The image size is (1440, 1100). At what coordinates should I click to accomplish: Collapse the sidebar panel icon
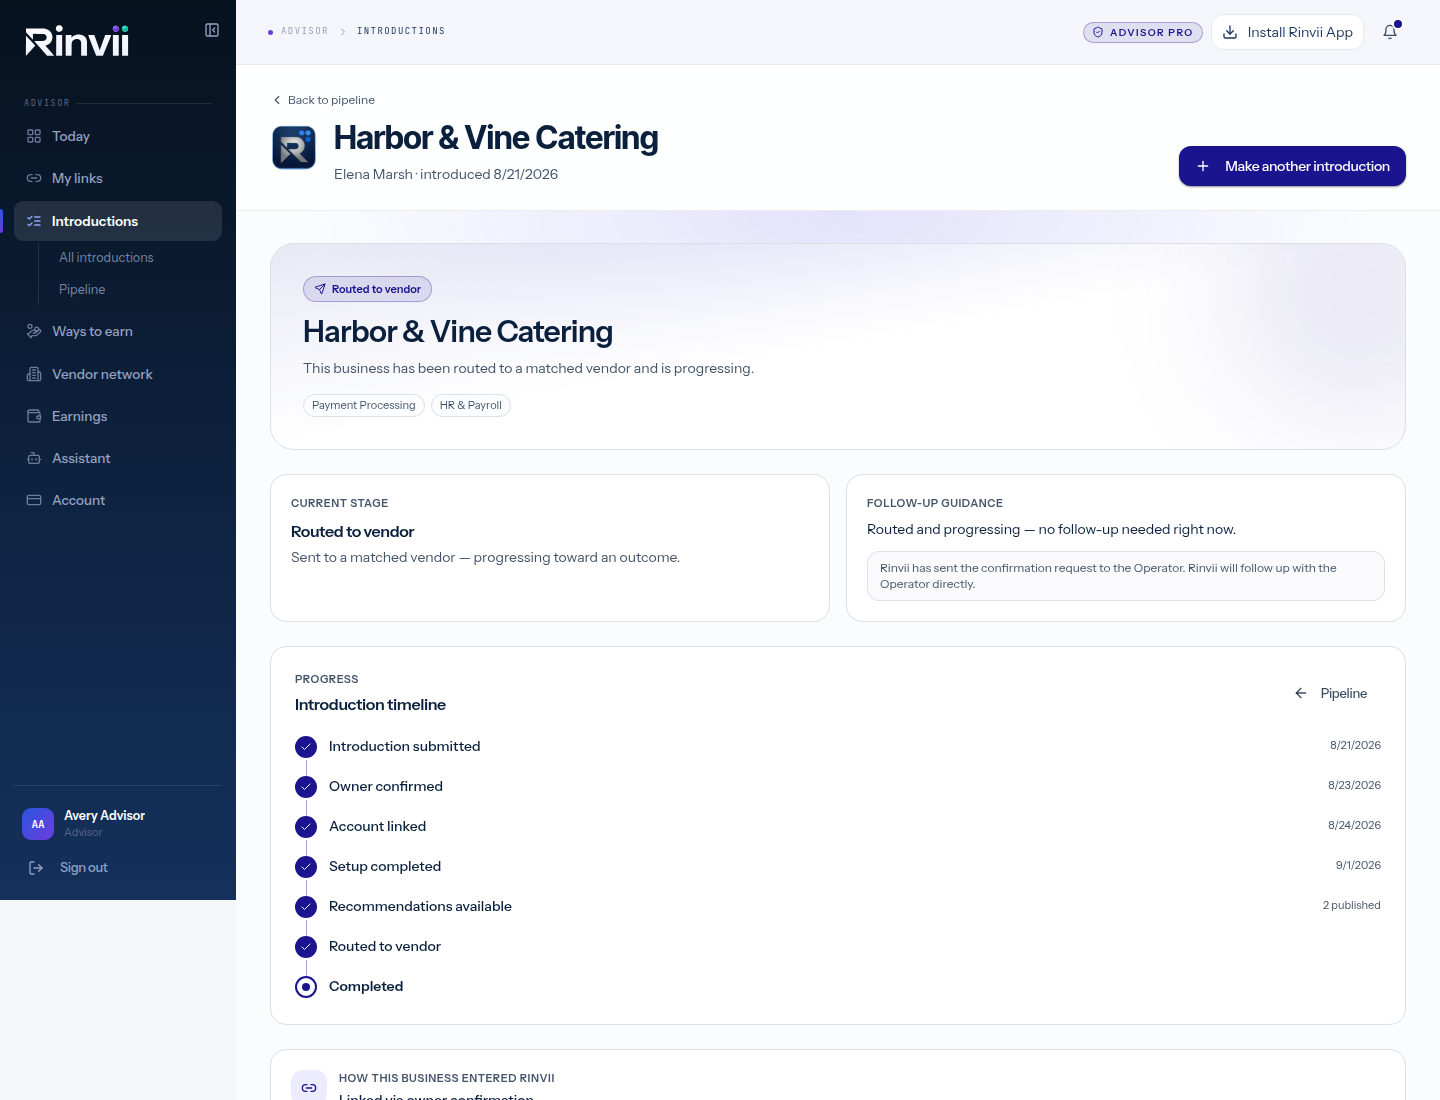[212, 30]
